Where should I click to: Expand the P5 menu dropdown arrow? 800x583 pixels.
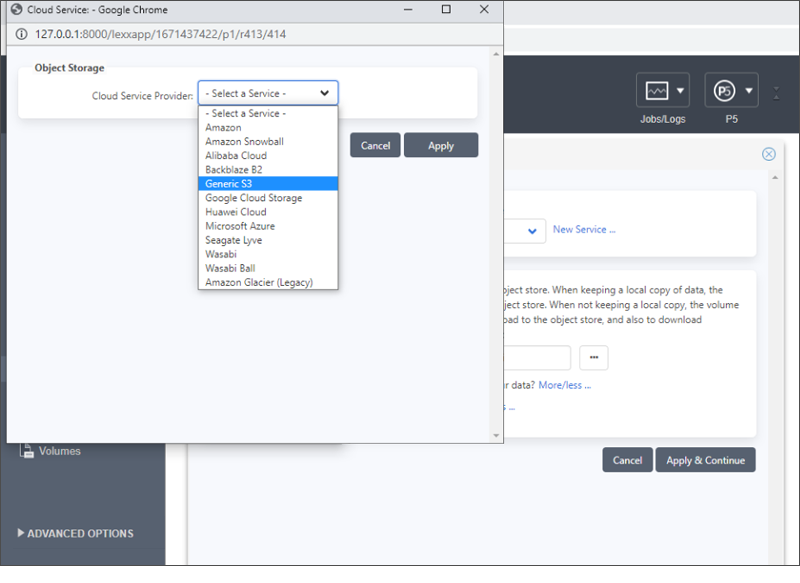pyautogui.click(x=748, y=91)
